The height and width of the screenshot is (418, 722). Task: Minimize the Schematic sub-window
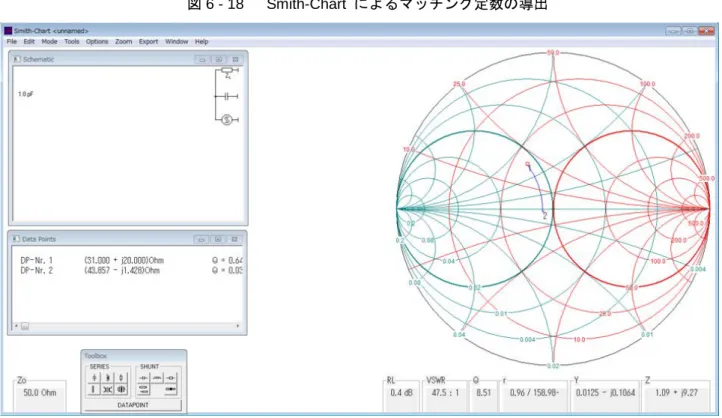(202, 59)
